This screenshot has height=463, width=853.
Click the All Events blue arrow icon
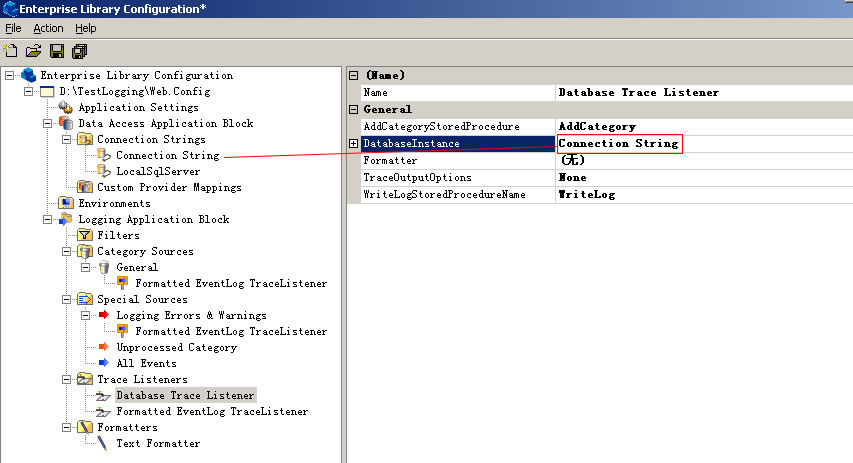pos(104,363)
